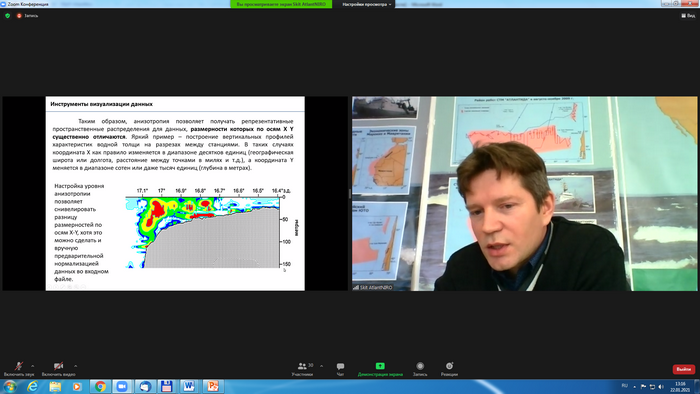
Task: Open the Чат chat panel
Action: (340, 369)
